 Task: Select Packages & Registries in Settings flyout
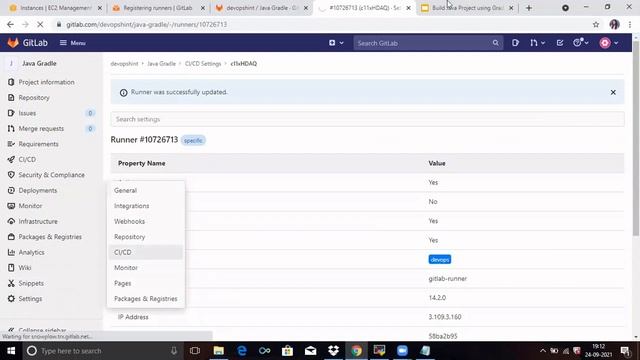[146, 299]
